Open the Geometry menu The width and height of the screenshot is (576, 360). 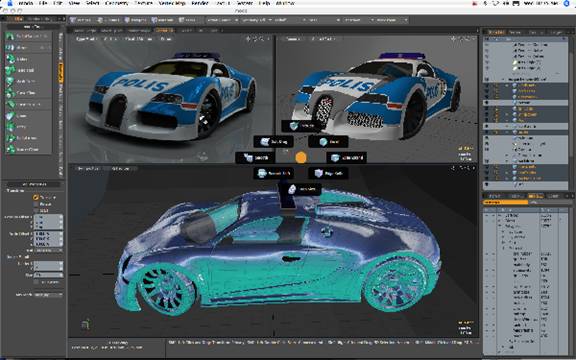[116, 3]
